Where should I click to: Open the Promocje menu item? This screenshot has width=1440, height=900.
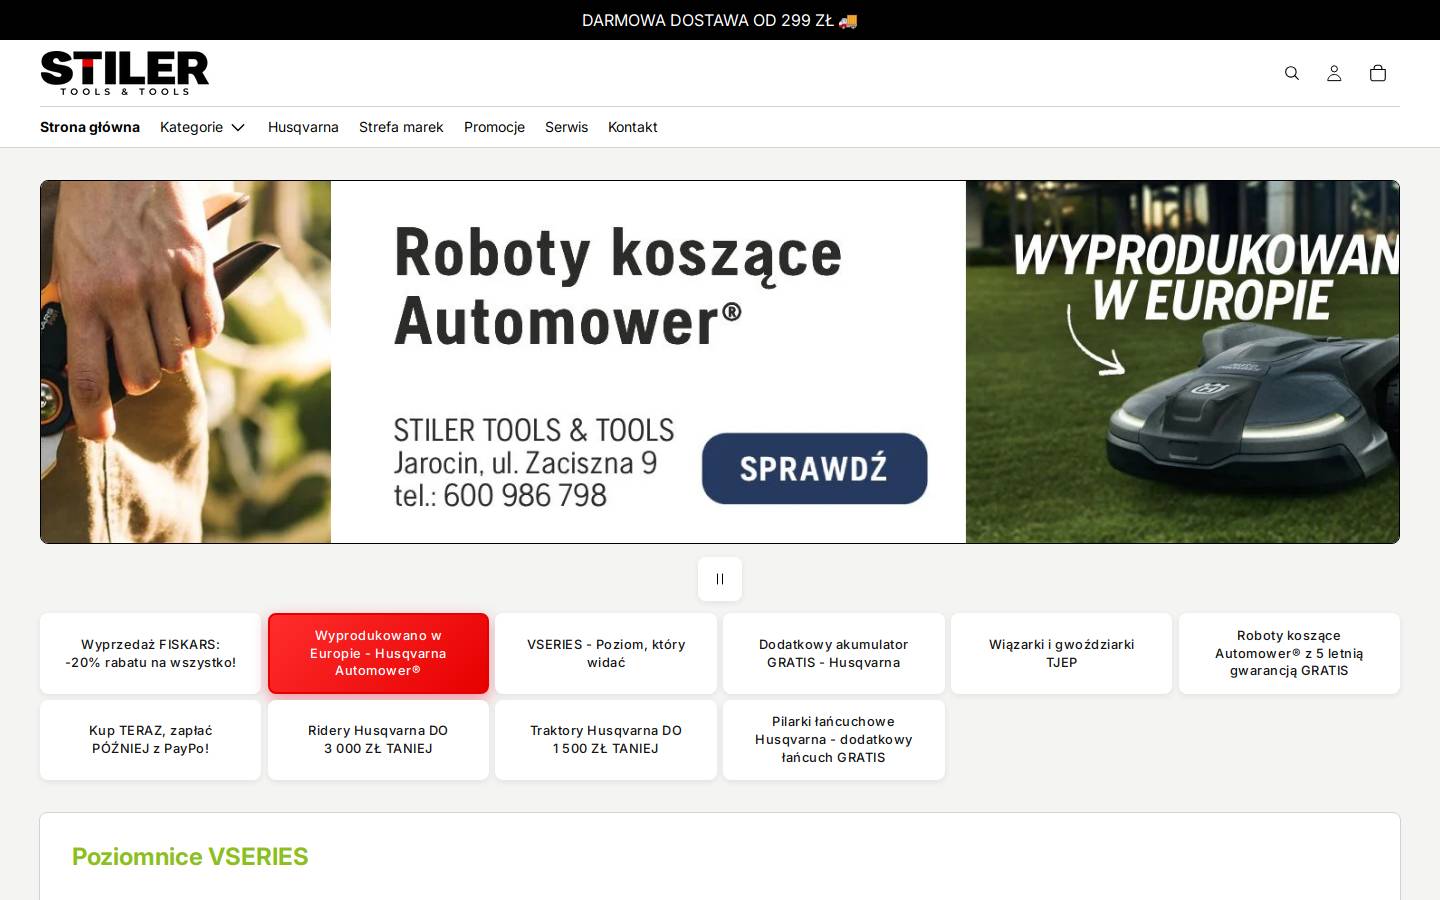494,127
